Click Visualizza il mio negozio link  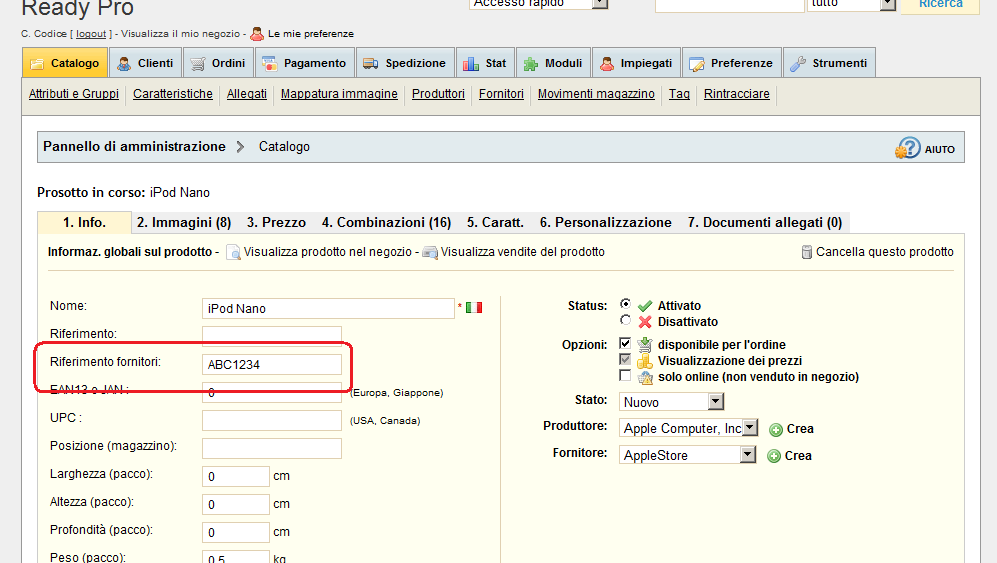point(181,34)
